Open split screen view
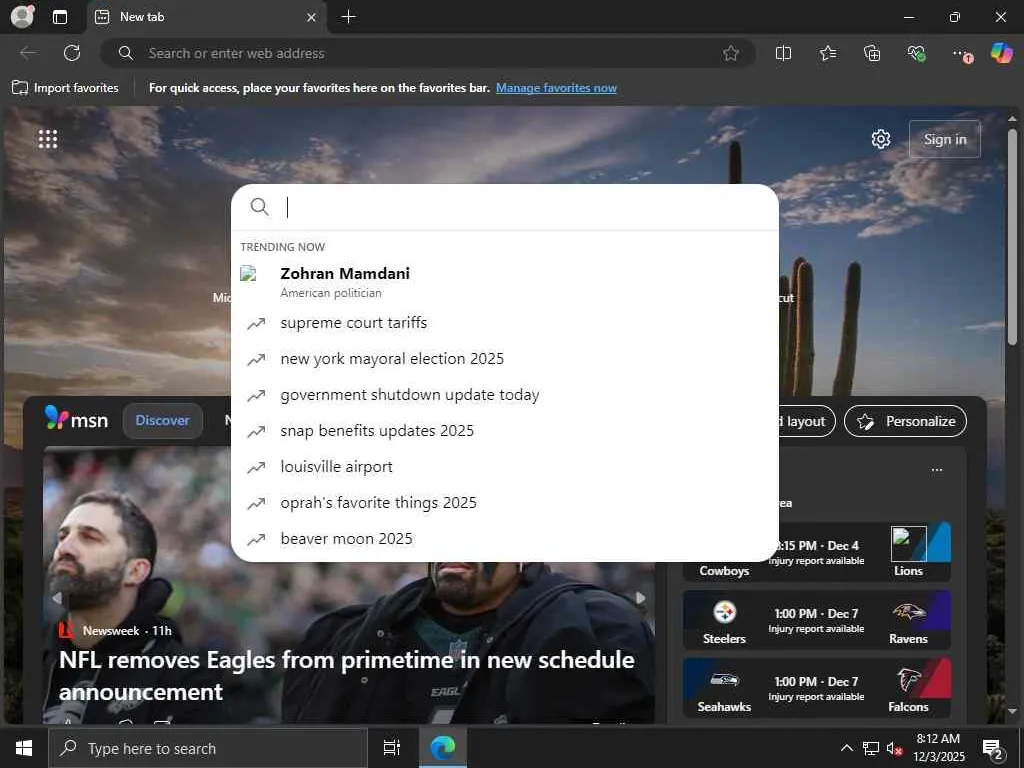 [x=783, y=53]
